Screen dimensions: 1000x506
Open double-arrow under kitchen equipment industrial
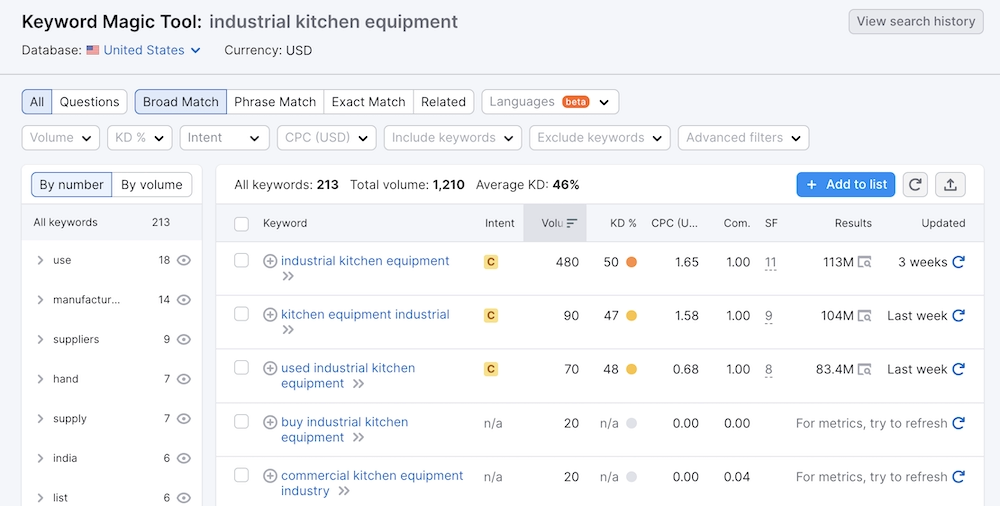pos(288,330)
